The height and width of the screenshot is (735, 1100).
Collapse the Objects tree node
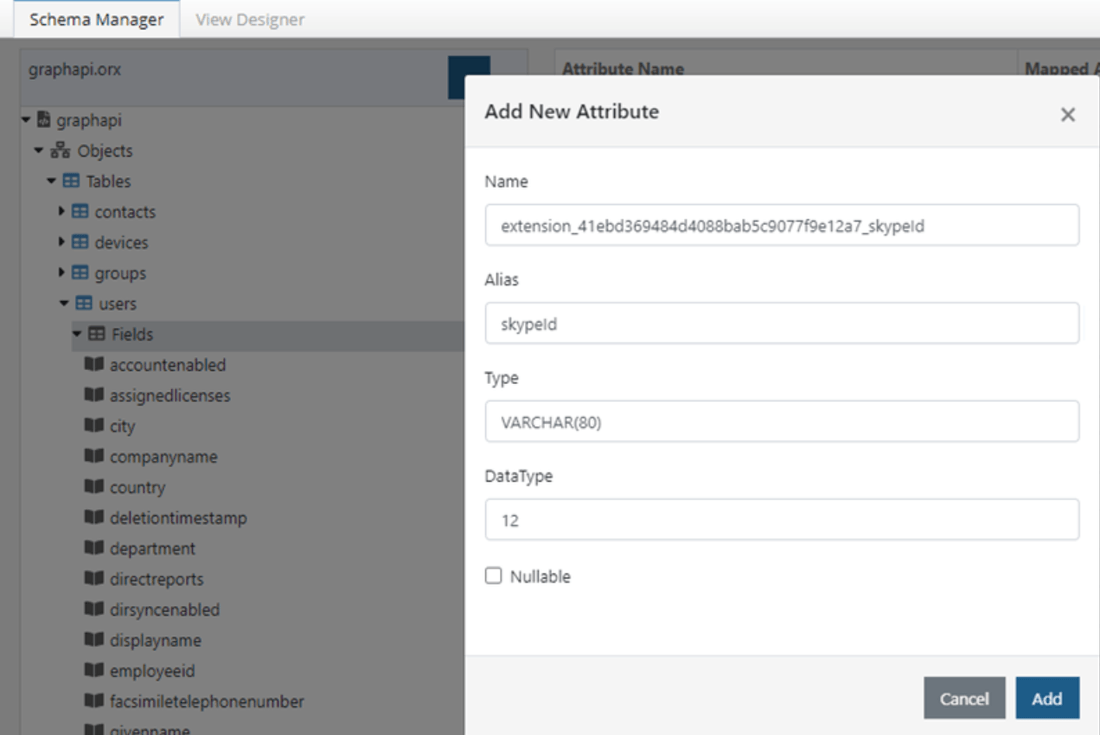point(39,150)
